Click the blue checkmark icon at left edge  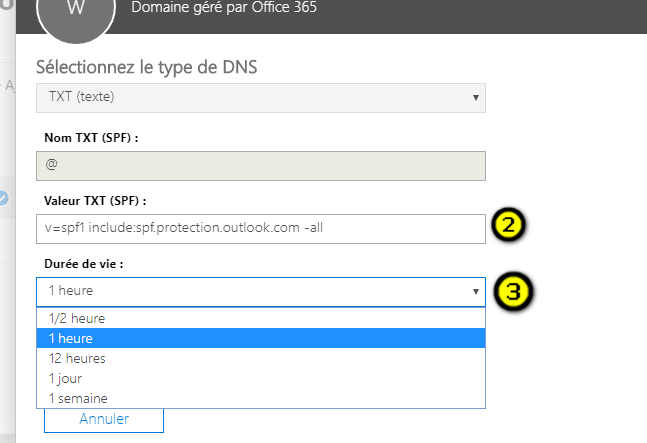pyautogui.click(x=4, y=198)
